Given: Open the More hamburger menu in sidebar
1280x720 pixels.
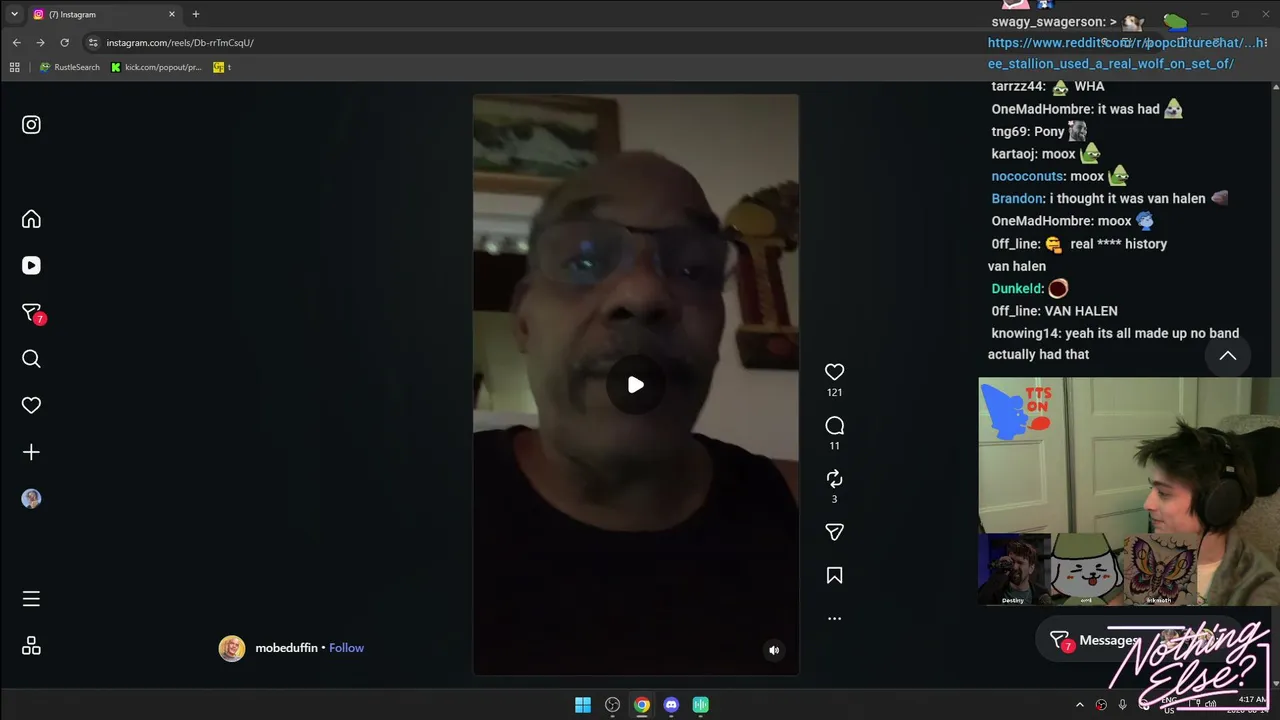Looking at the screenshot, I should pos(31,599).
